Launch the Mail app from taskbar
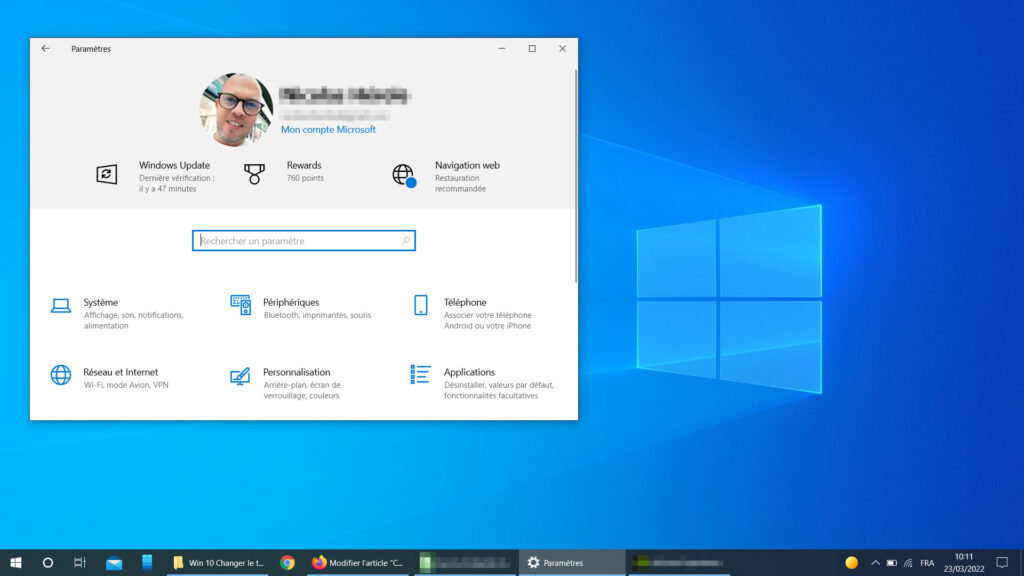 pos(114,562)
